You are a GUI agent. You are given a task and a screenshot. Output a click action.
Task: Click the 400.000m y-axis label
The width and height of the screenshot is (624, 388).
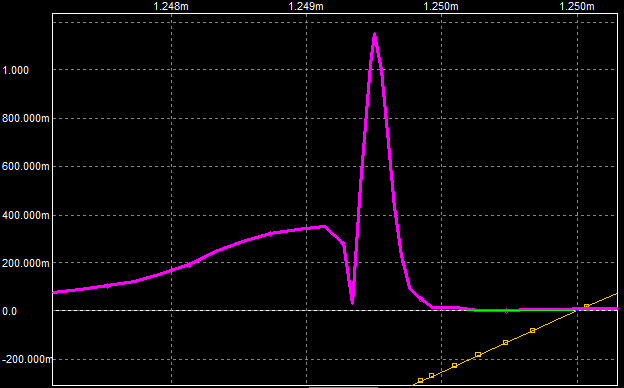[x=26, y=215]
